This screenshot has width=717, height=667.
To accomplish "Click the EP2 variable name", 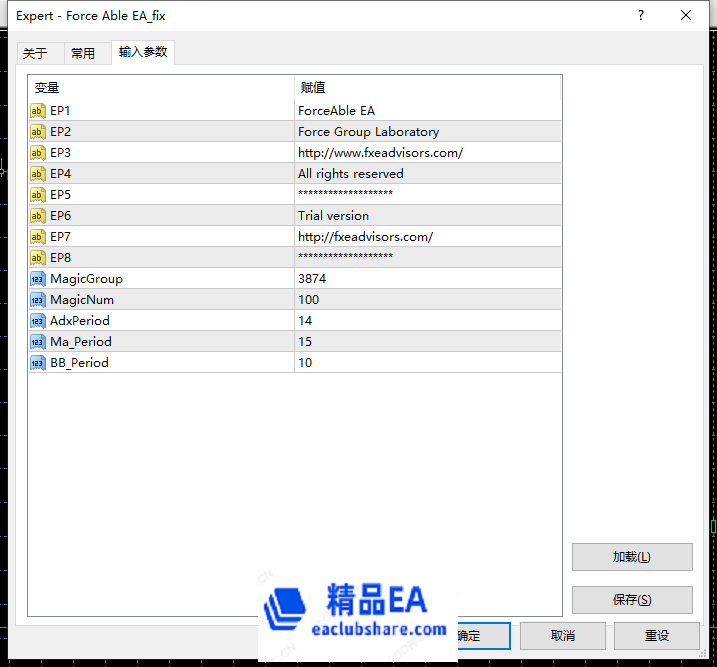I will (60, 132).
